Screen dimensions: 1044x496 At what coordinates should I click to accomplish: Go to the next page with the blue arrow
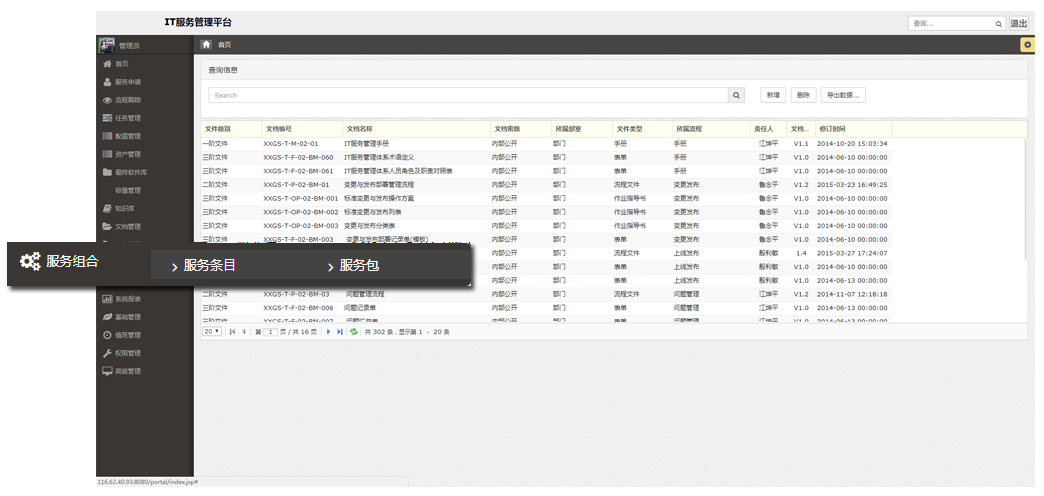328,331
